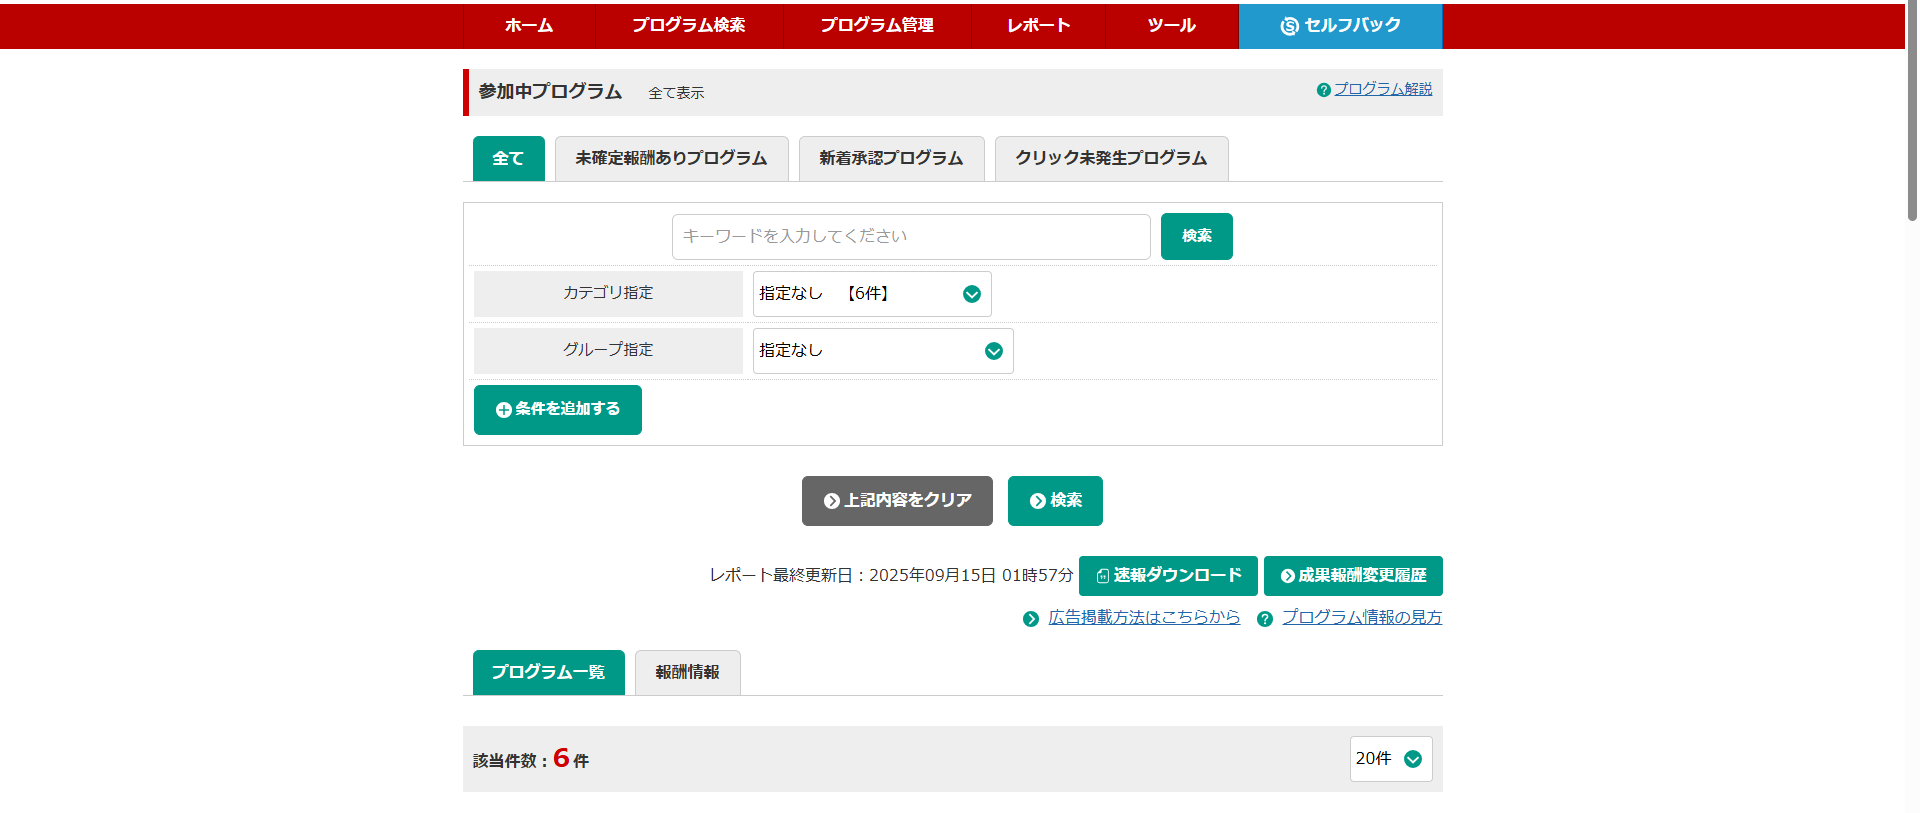Click the question mark icon beside プログラム解説
1920x813 pixels.
click(x=1323, y=90)
